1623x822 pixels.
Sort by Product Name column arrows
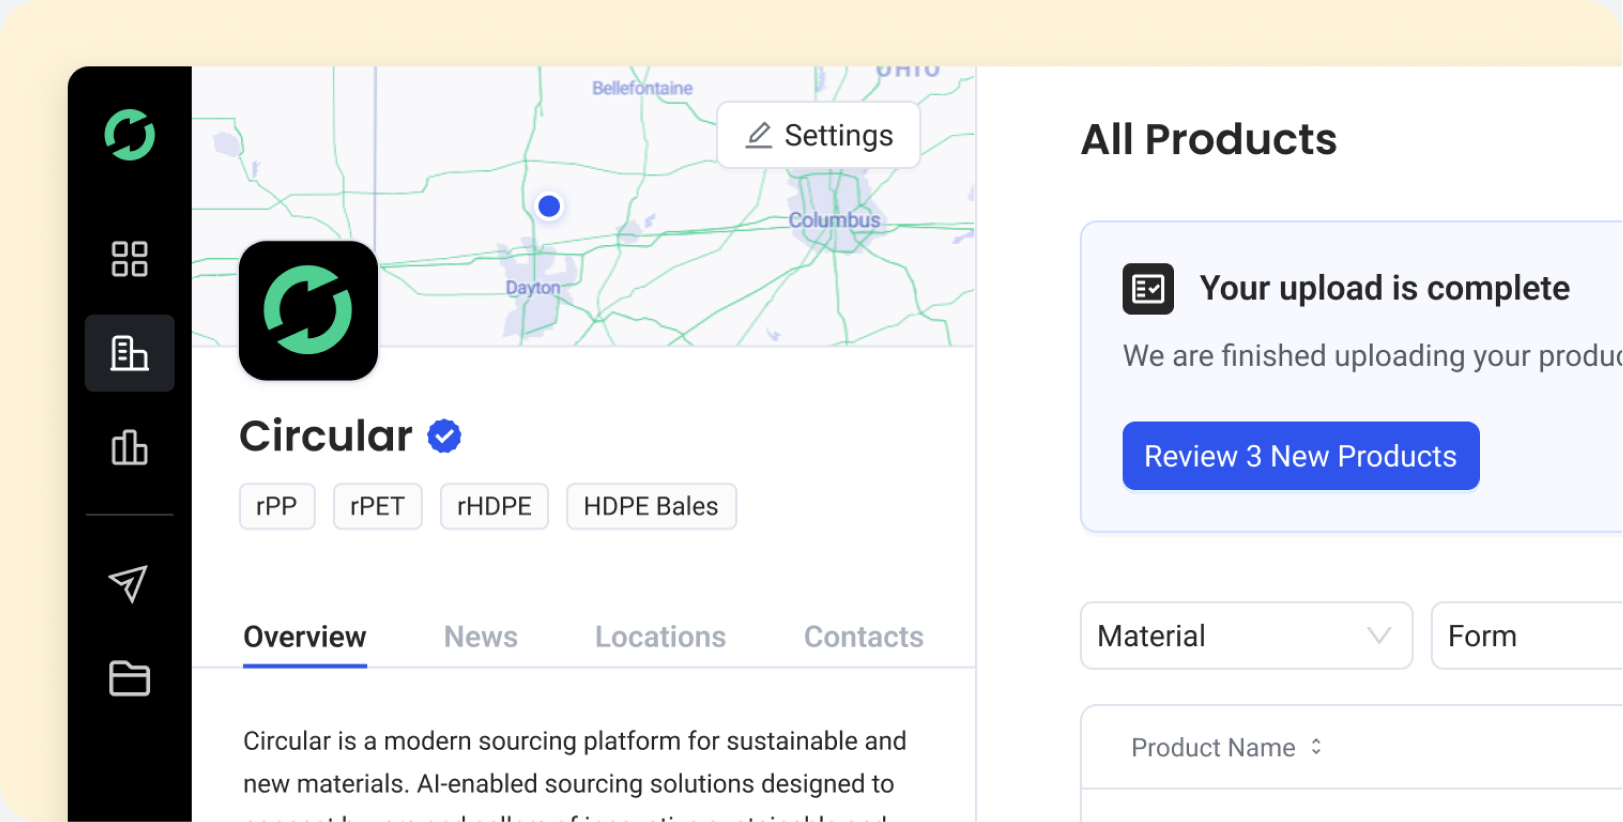tap(1316, 747)
